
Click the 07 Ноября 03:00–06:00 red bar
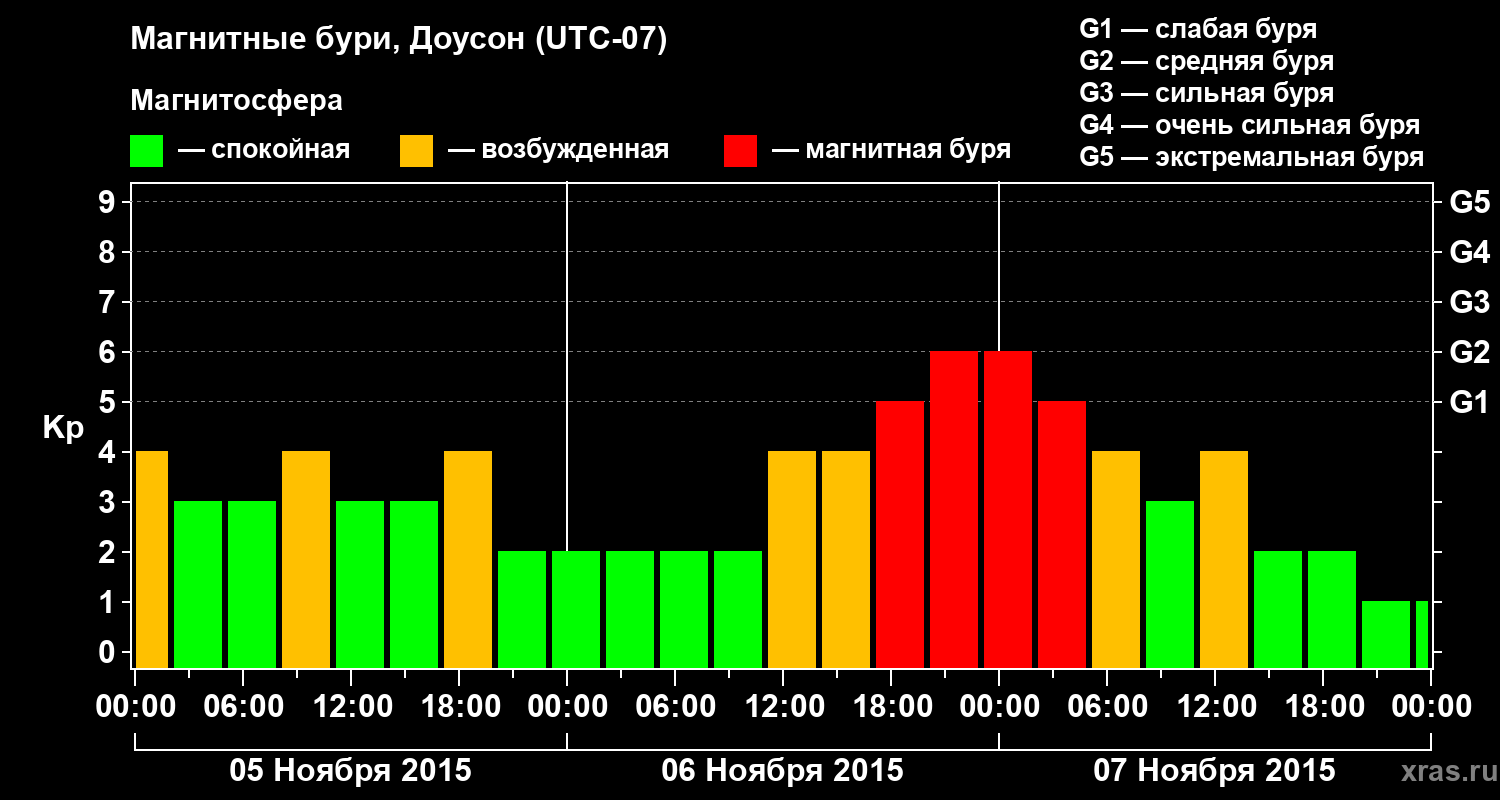click(x=1062, y=534)
